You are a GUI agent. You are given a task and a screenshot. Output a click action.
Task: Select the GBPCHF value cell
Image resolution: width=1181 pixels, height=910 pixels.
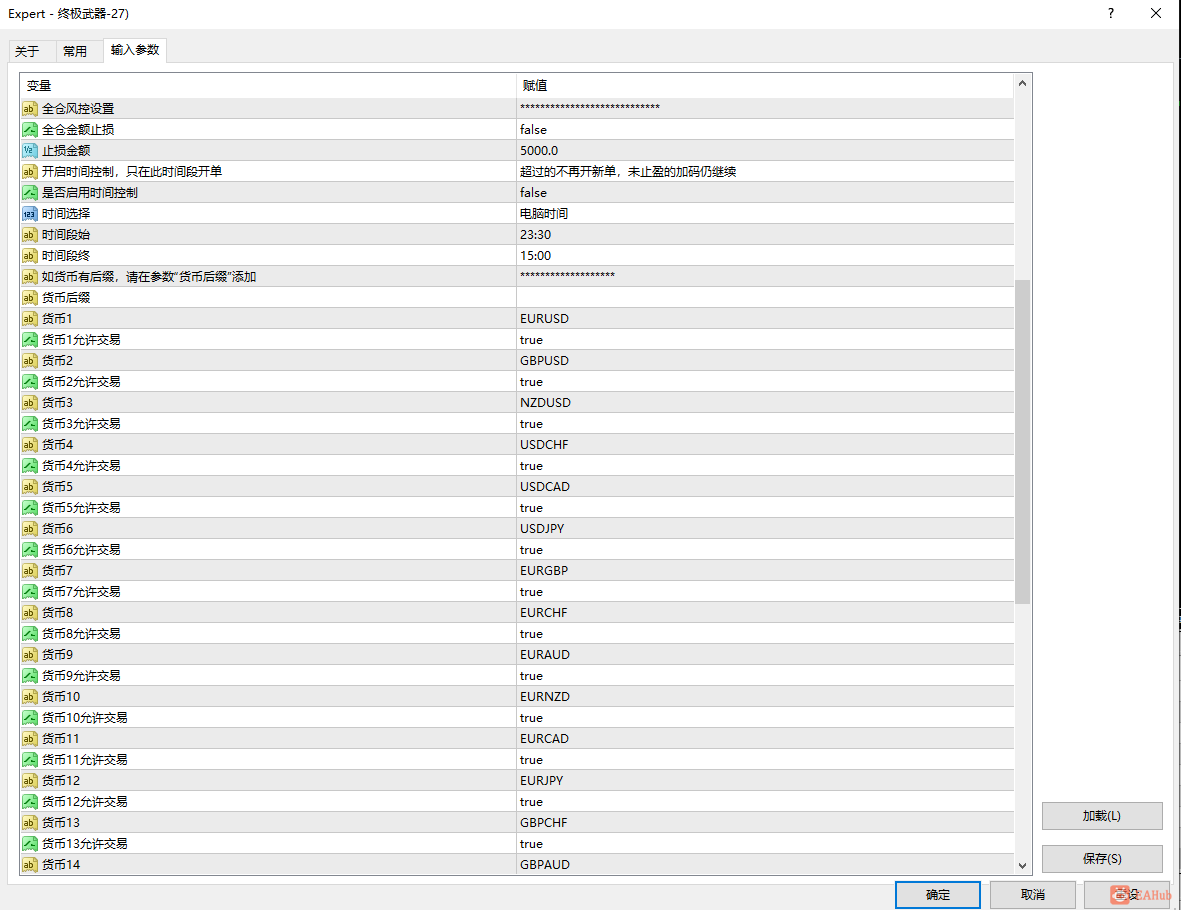[765, 823]
